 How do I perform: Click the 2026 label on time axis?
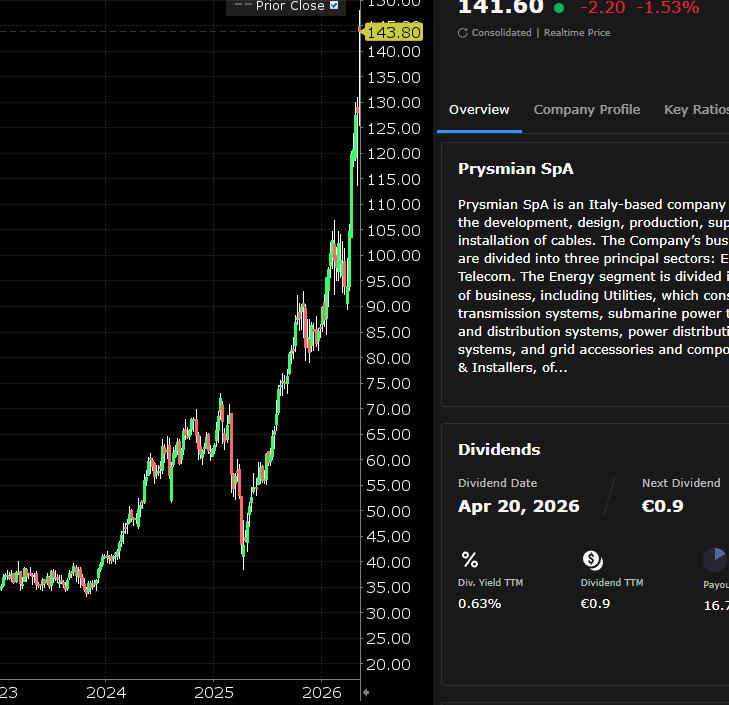(322, 693)
